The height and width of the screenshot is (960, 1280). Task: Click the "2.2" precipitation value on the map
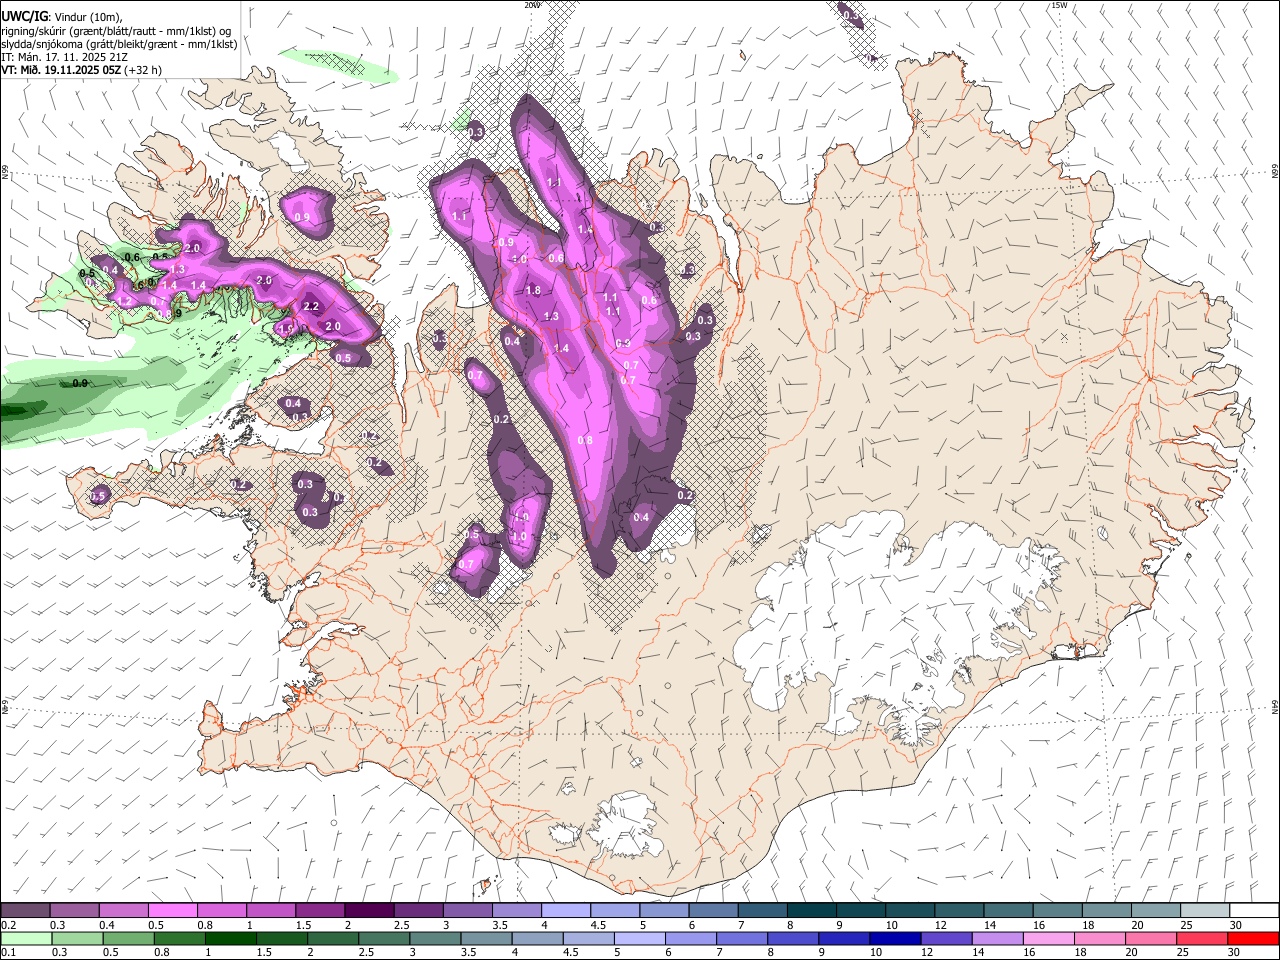click(310, 306)
